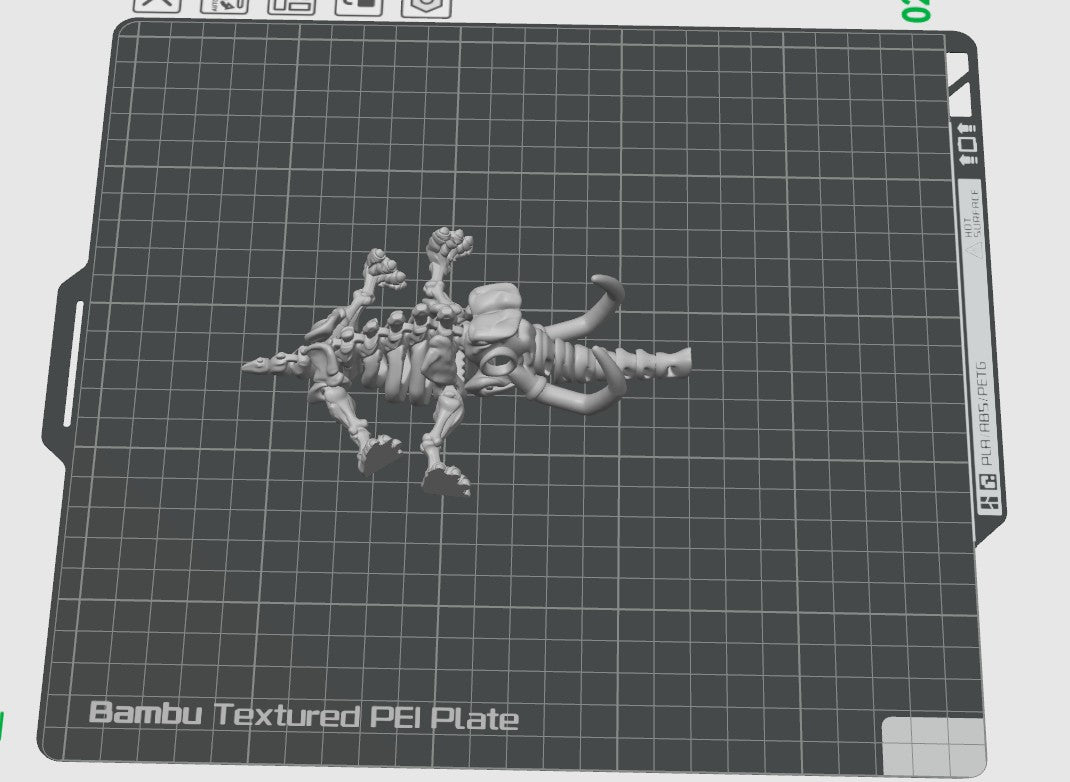Click the arrange objects icon
Image resolution: width=1070 pixels, height=782 pixels.
[292, 4]
